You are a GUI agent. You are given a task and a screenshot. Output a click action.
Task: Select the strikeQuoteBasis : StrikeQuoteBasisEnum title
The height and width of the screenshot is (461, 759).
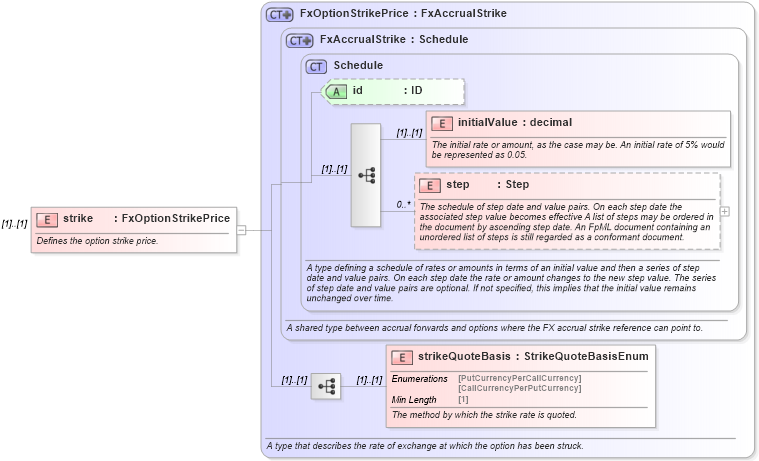(x=533, y=356)
